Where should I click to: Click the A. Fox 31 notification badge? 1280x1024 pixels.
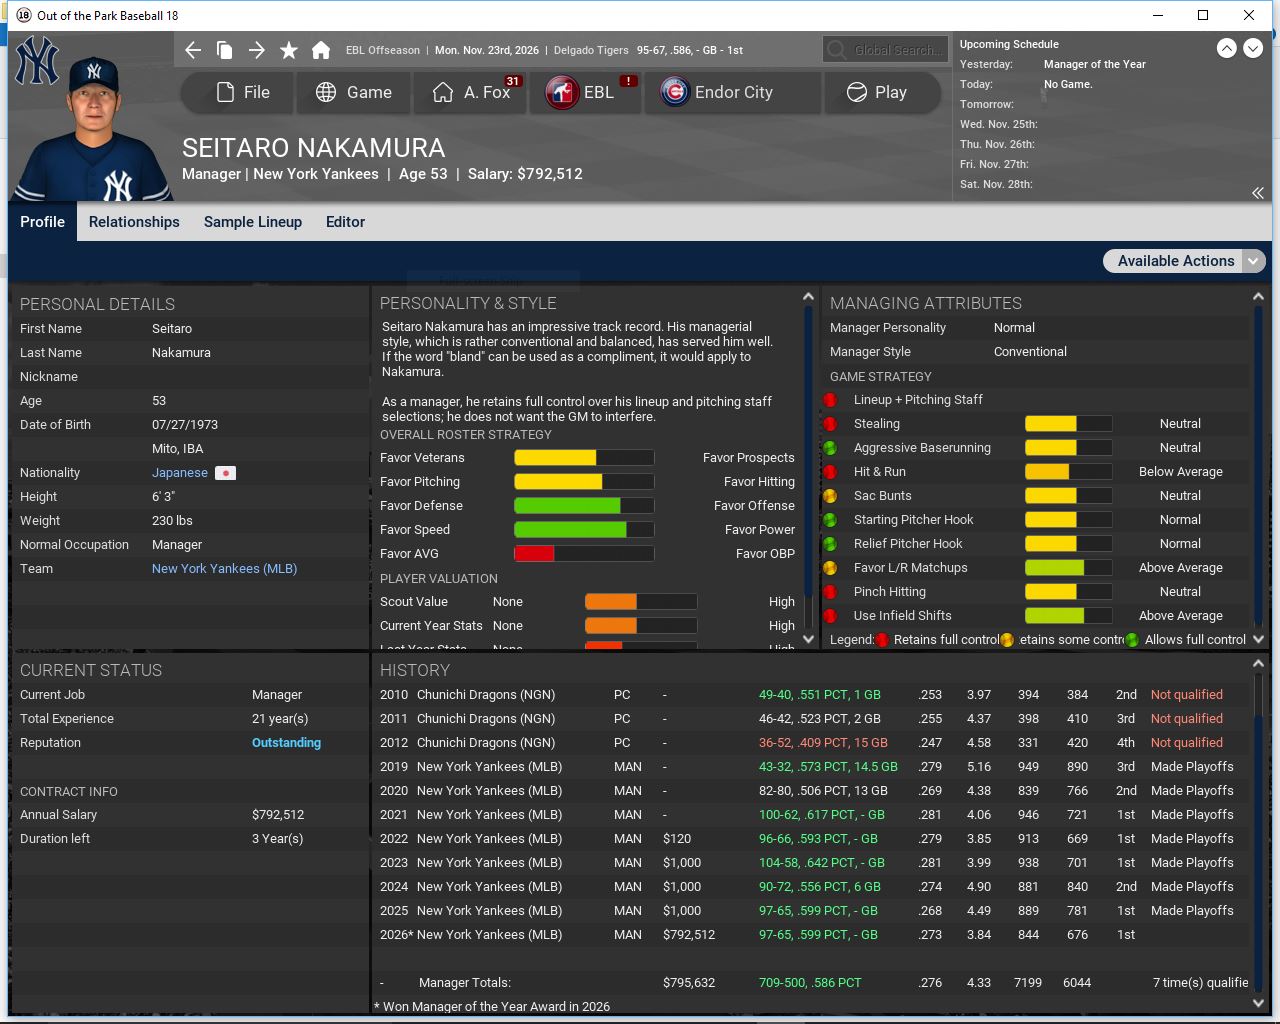click(512, 81)
